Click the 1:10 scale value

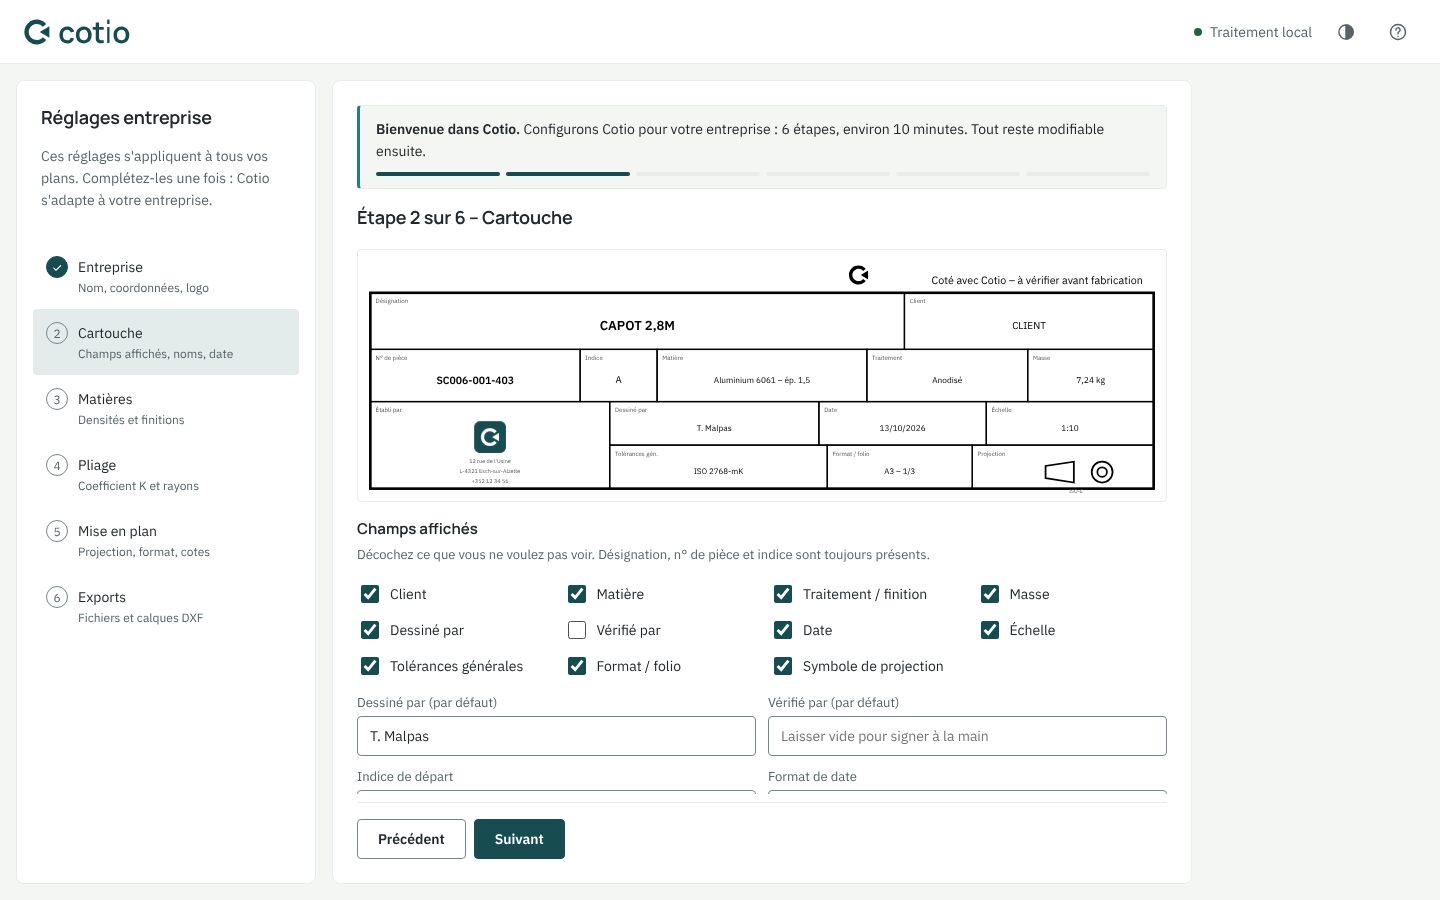pyautogui.click(x=1070, y=428)
